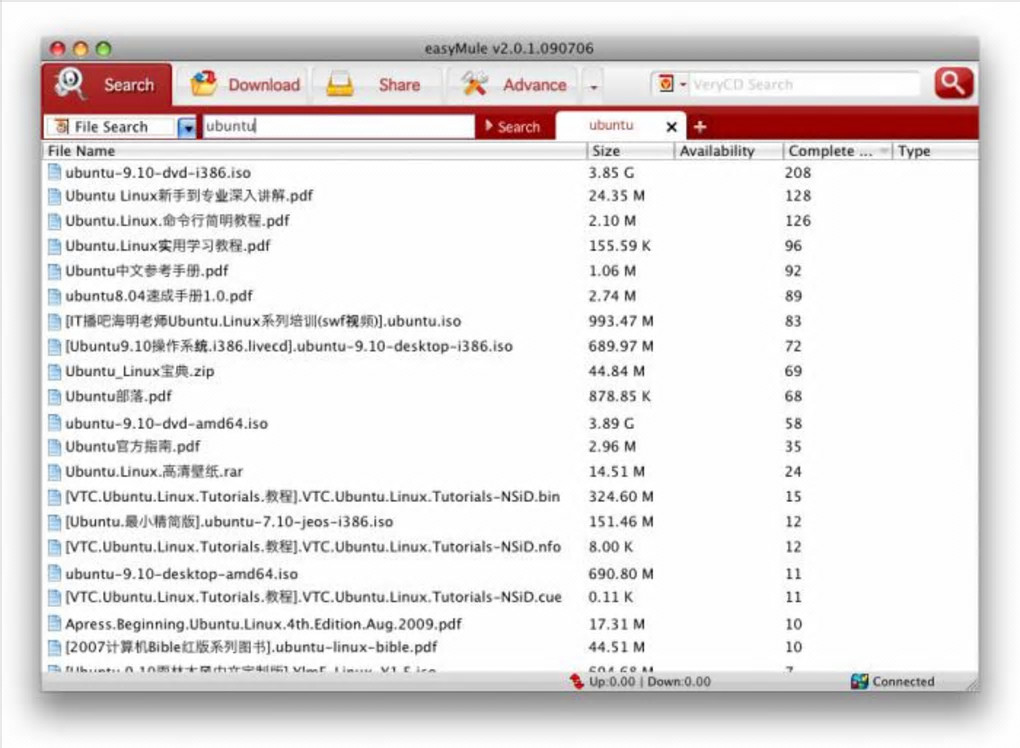The image size is (1020, 748).
Task: Select Ubuntu pdf row sized 878.85 K
Action: (x=118, y=396)
